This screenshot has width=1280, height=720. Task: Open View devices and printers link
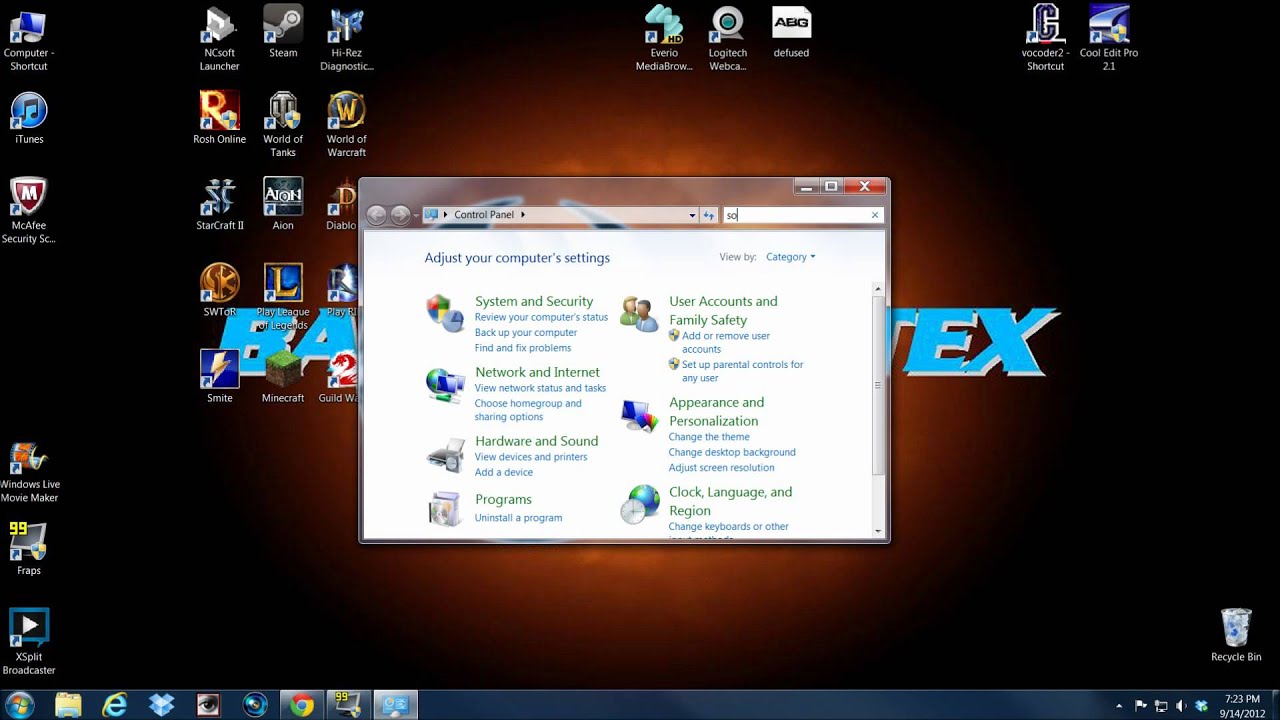[531, 457]
